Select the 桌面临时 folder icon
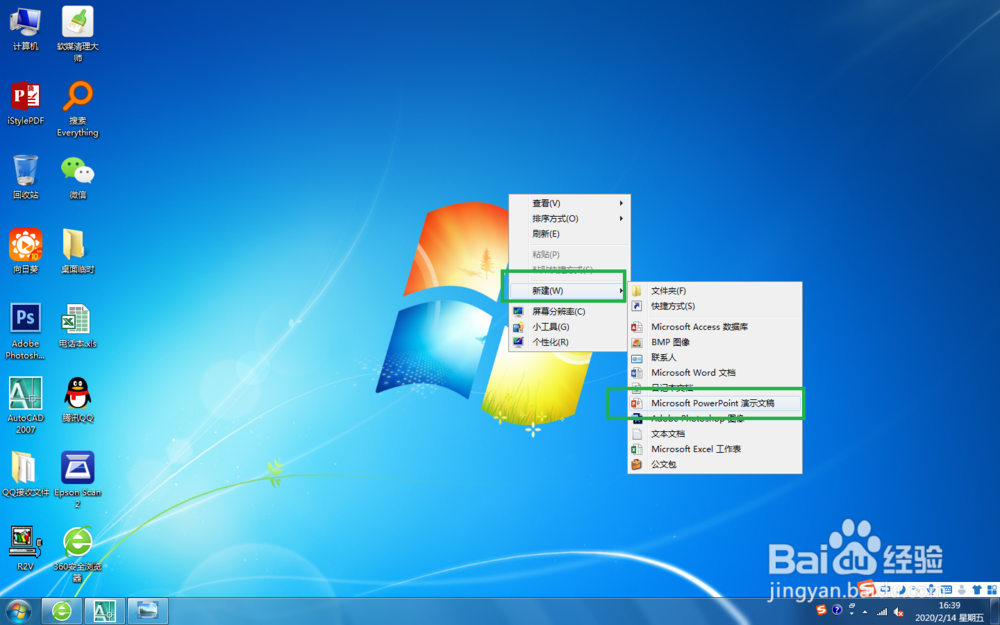1000x625 pixels. [78, 251]
